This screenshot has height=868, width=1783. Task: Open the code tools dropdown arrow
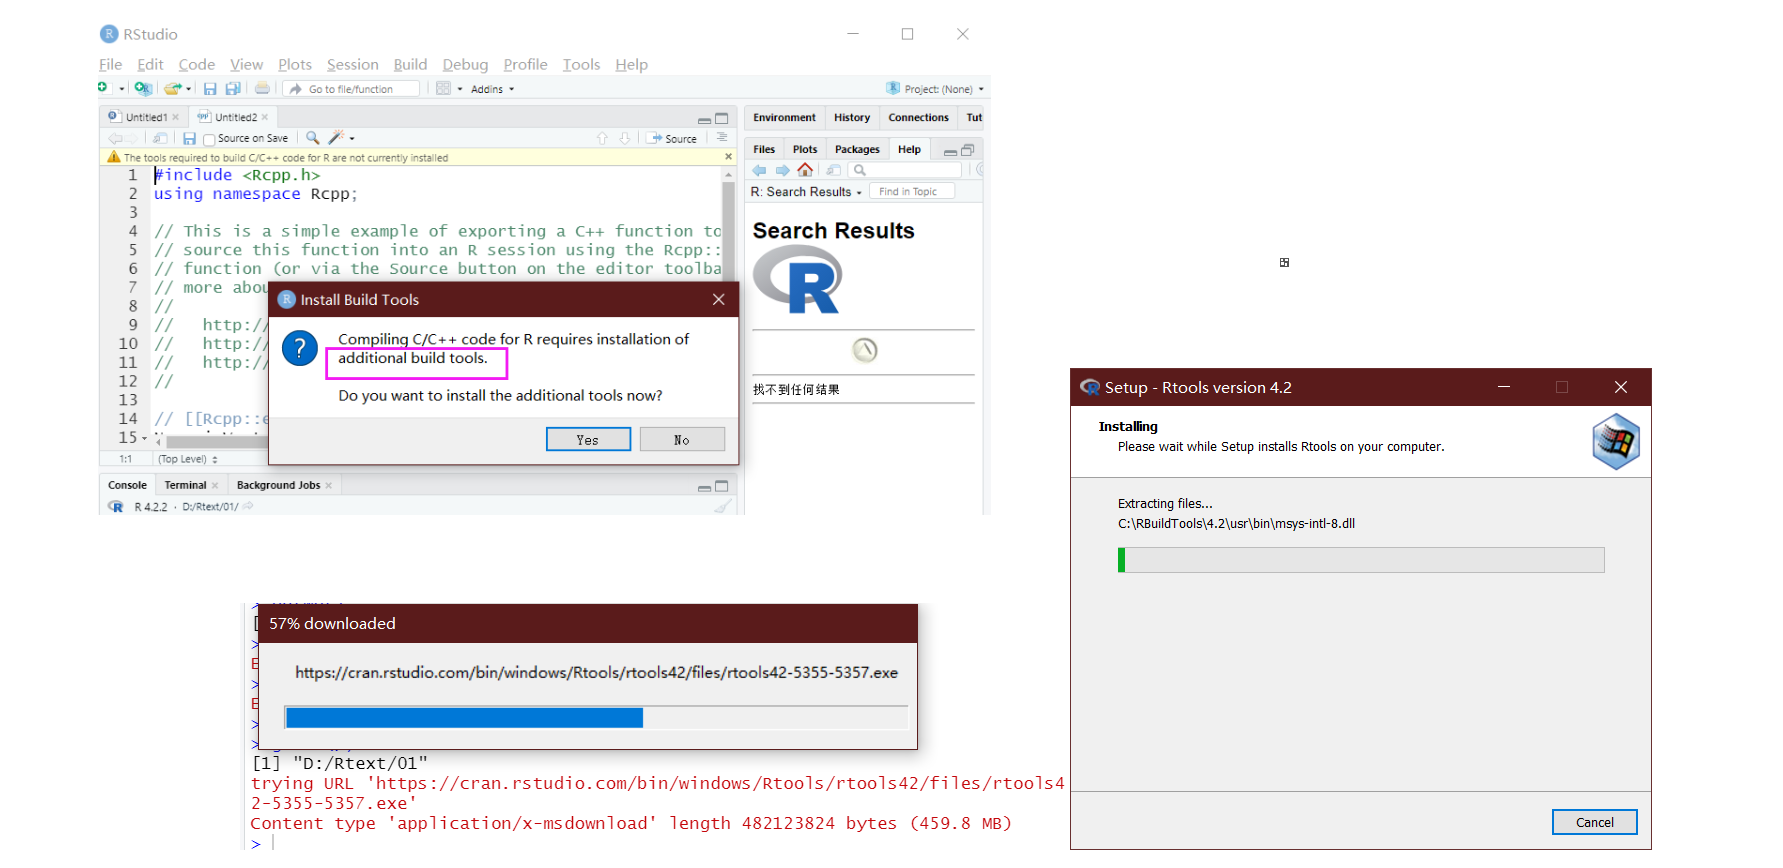(x=352, y=138)
